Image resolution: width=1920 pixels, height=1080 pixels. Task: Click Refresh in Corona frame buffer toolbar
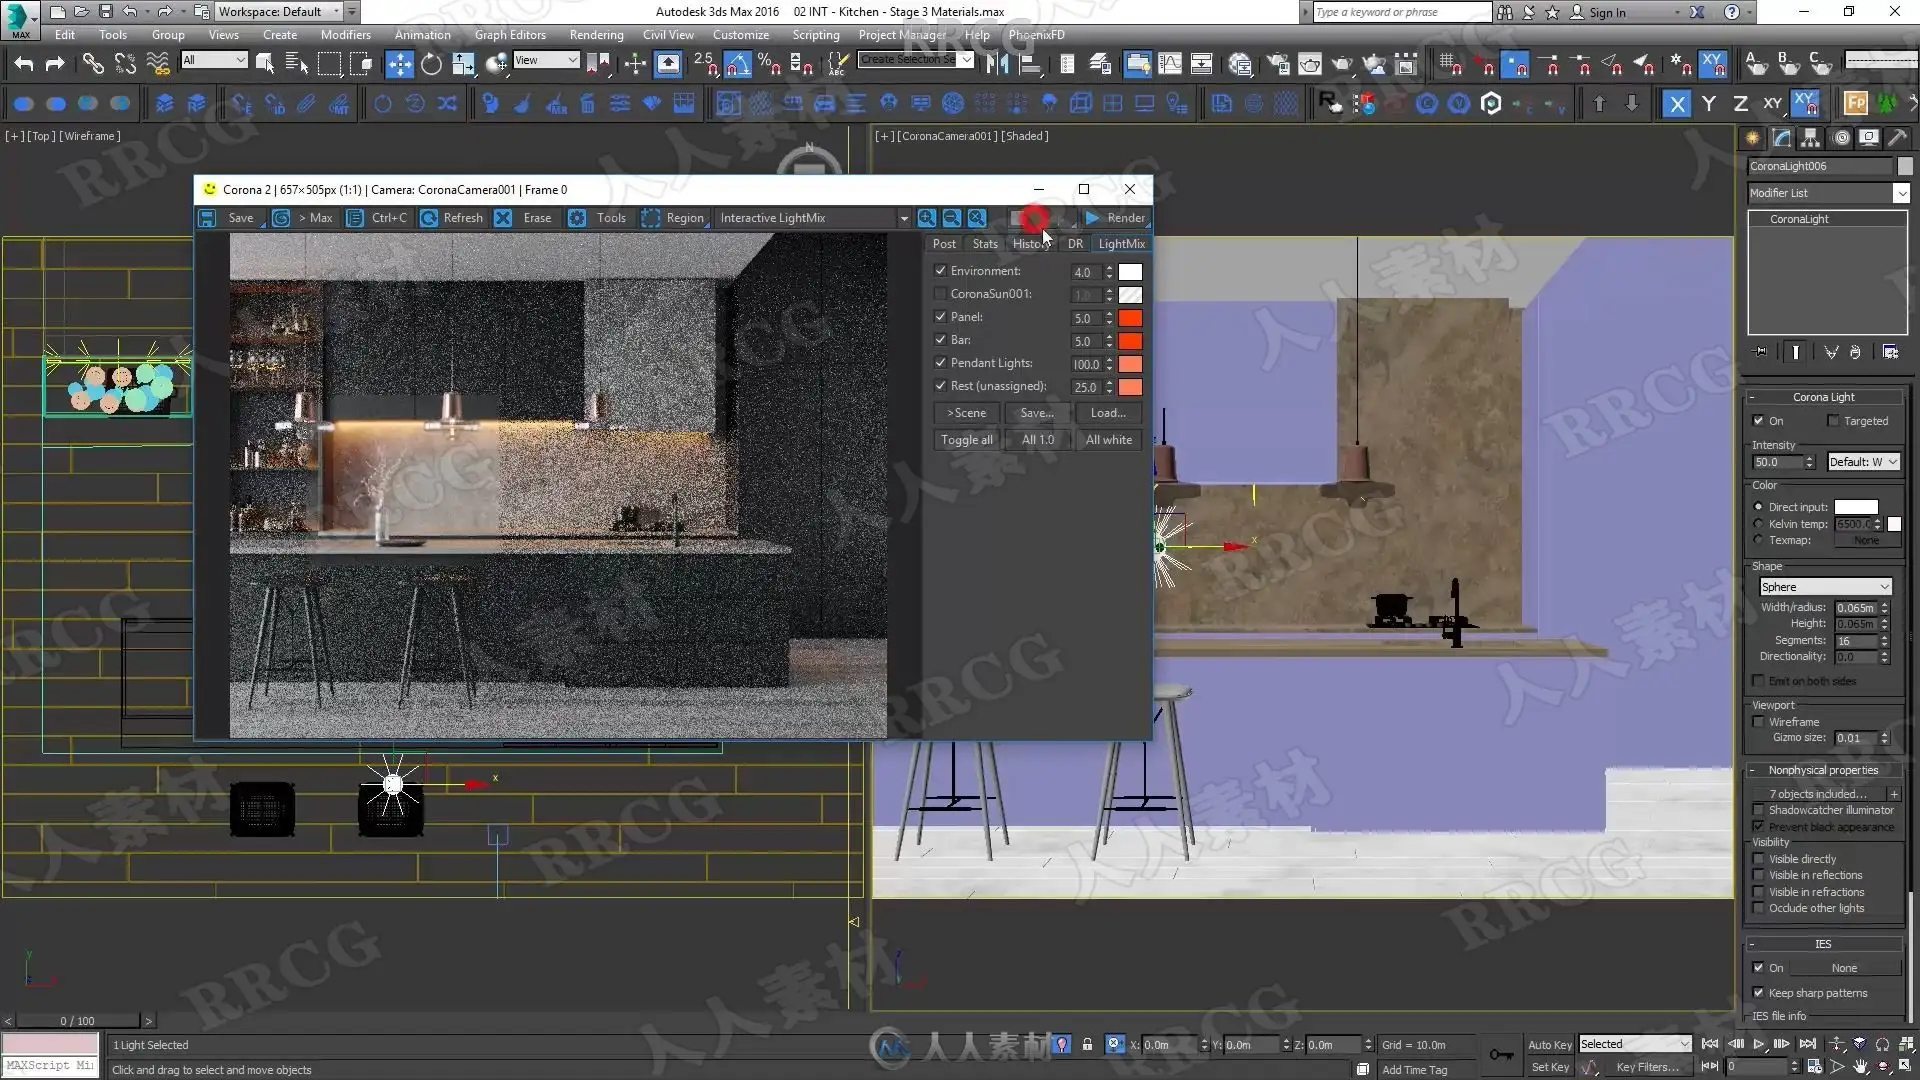[x=452, y=217]
